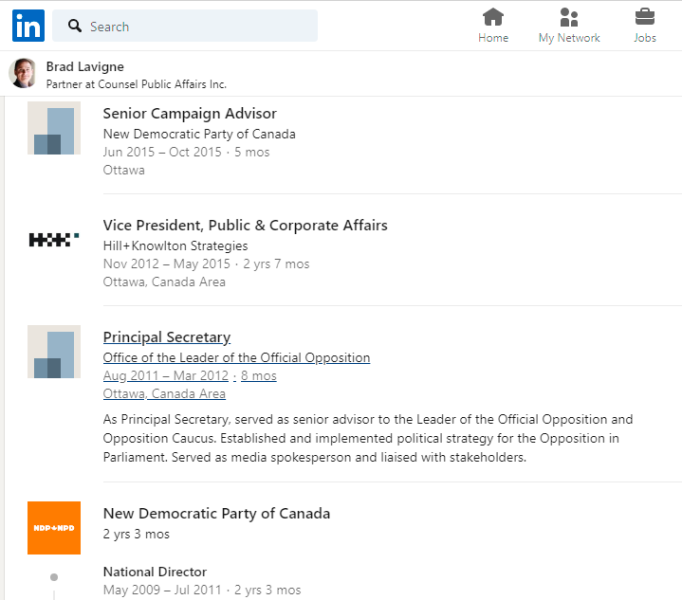Open the Home house icon

pos(493,17)
